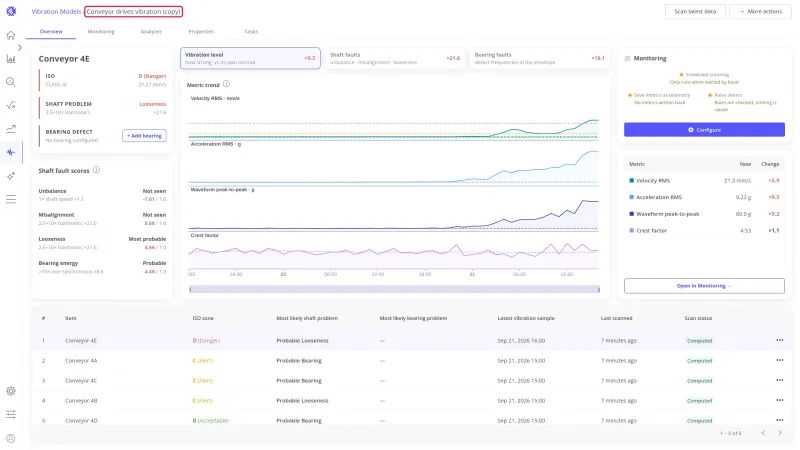Open the vibration waveform sidebar icon

coord(11,152)
